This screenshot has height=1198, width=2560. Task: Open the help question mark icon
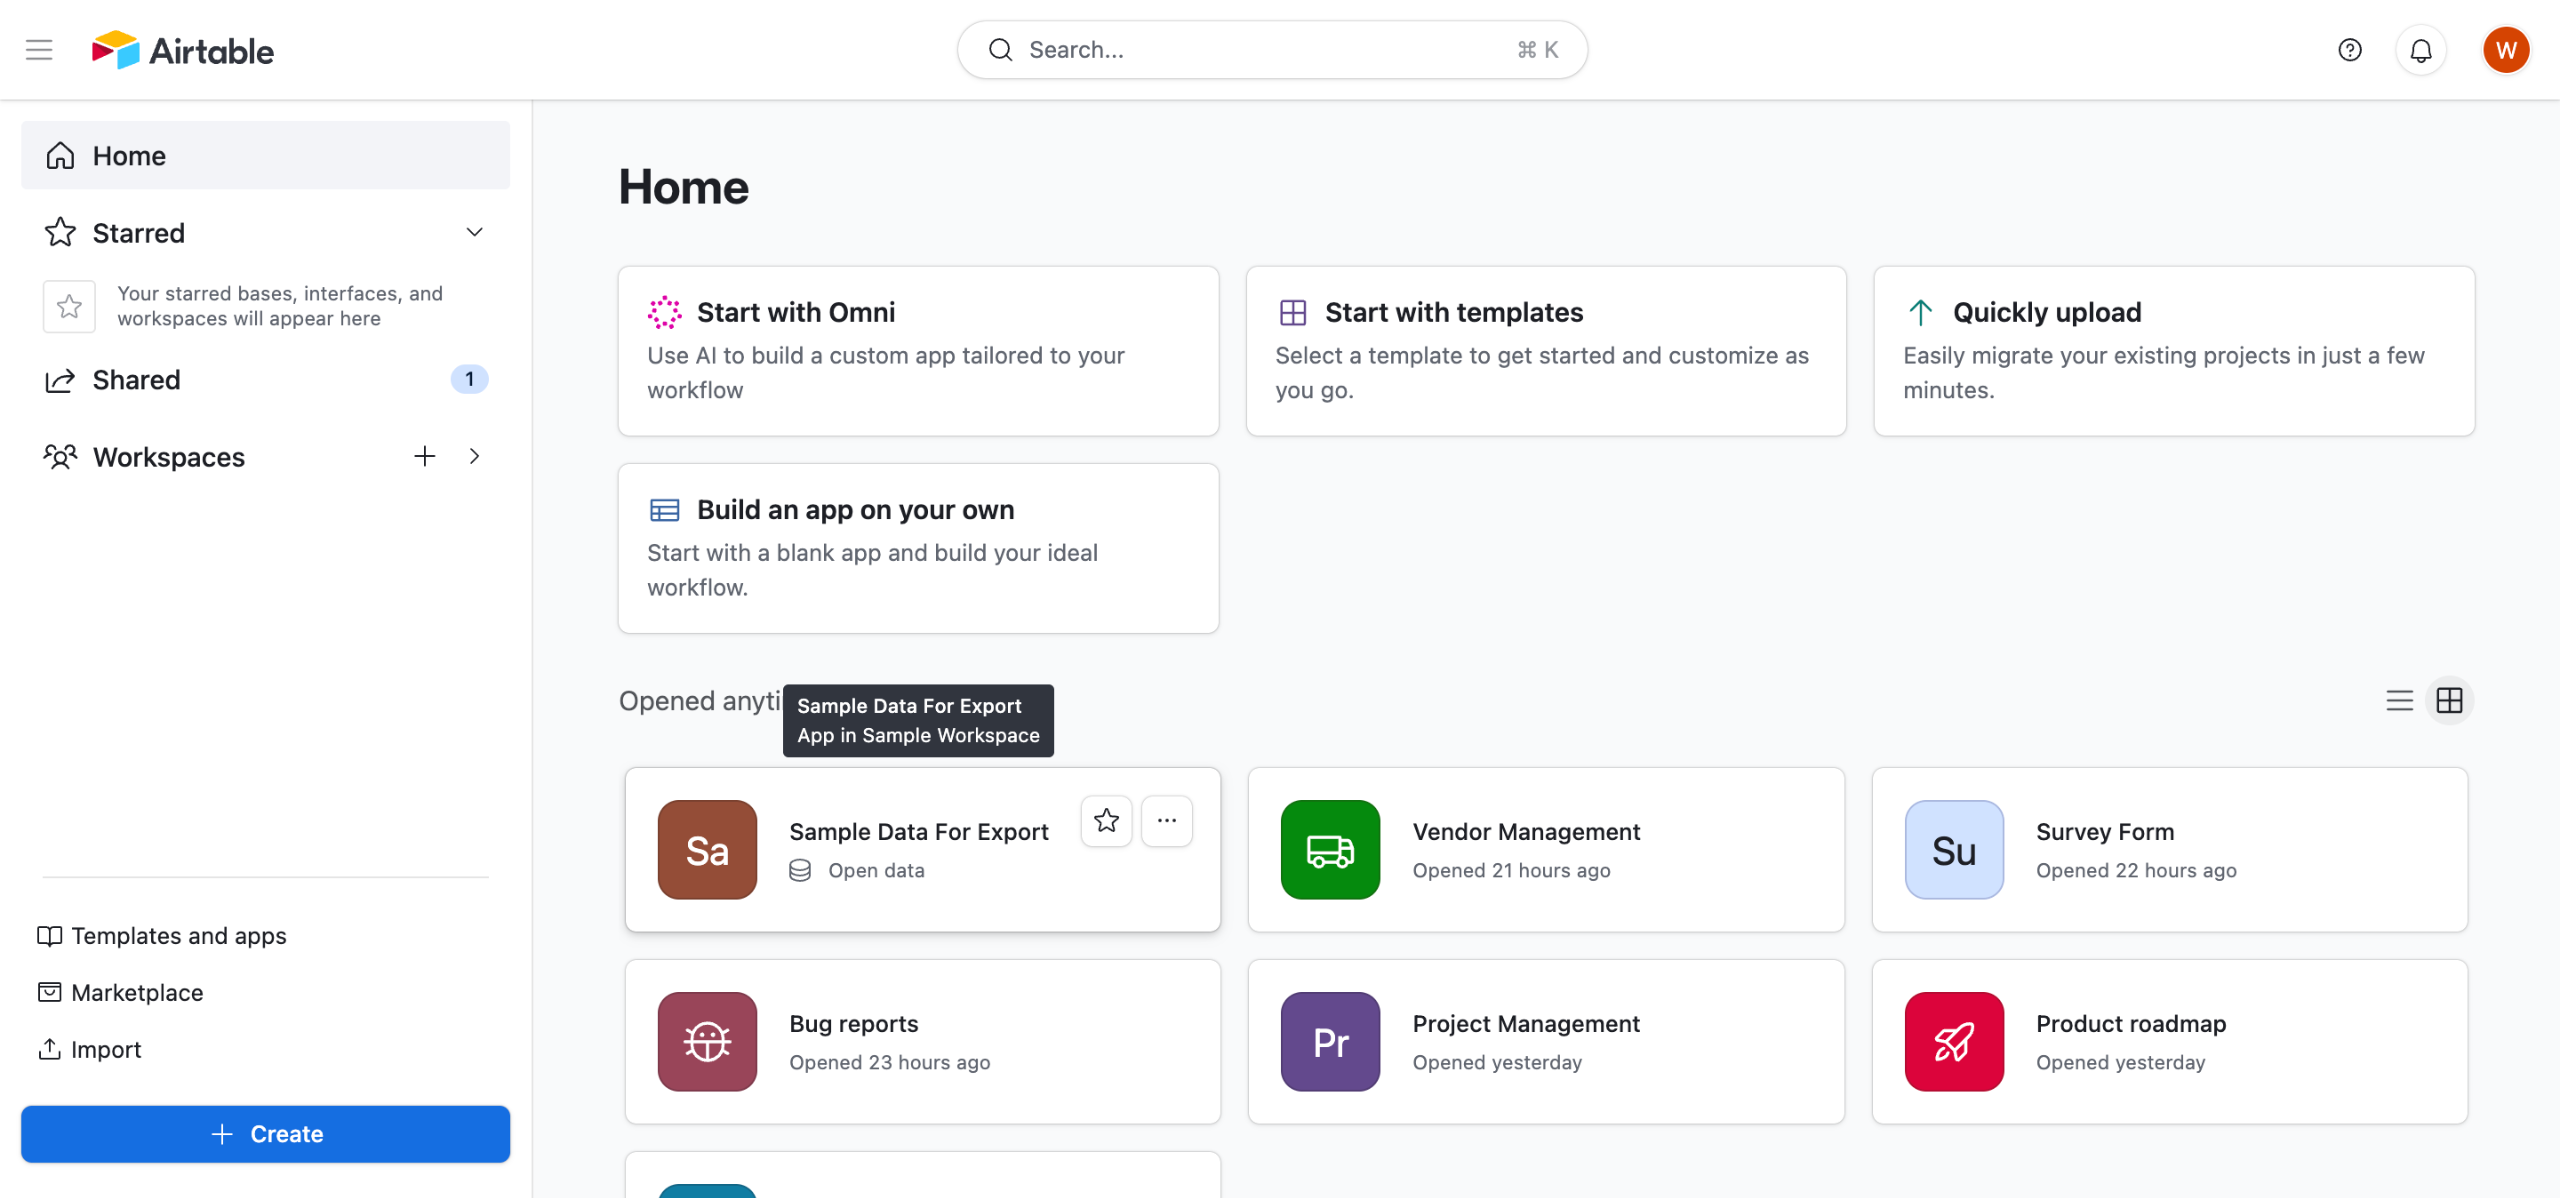(x=2349, y=50)
